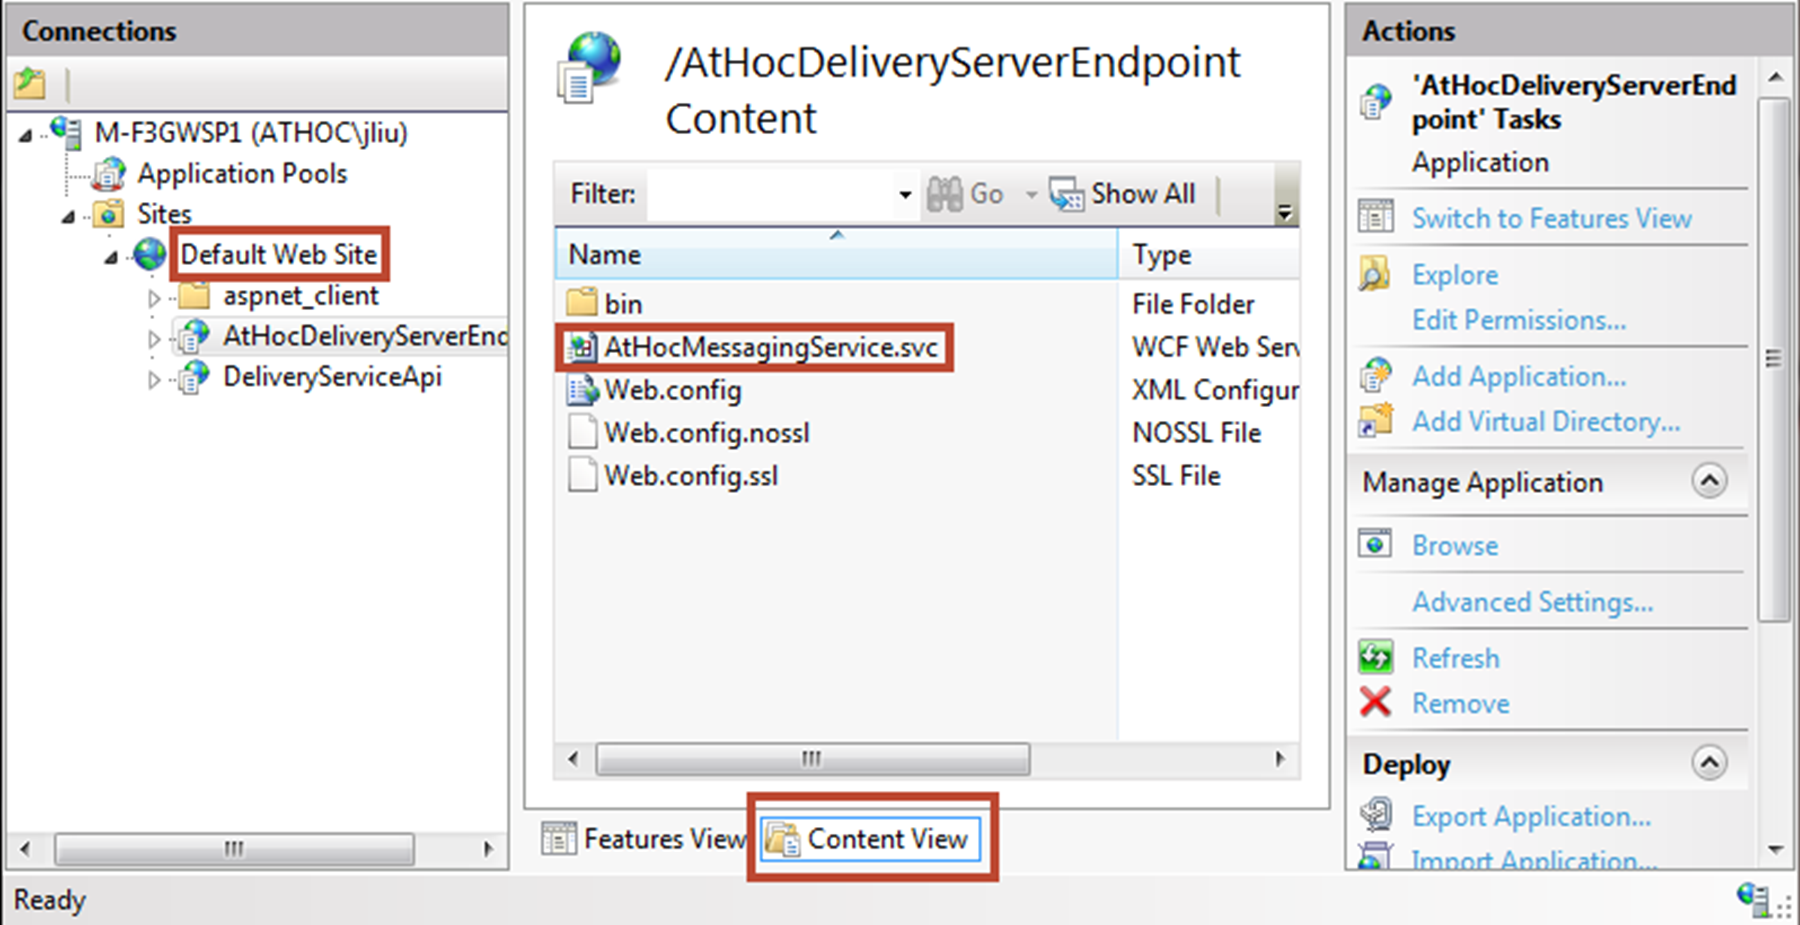Click the Actions pane scroll down arrow
The width and height of the screenshot is (1800, 925).
(x=1775, y=850)
